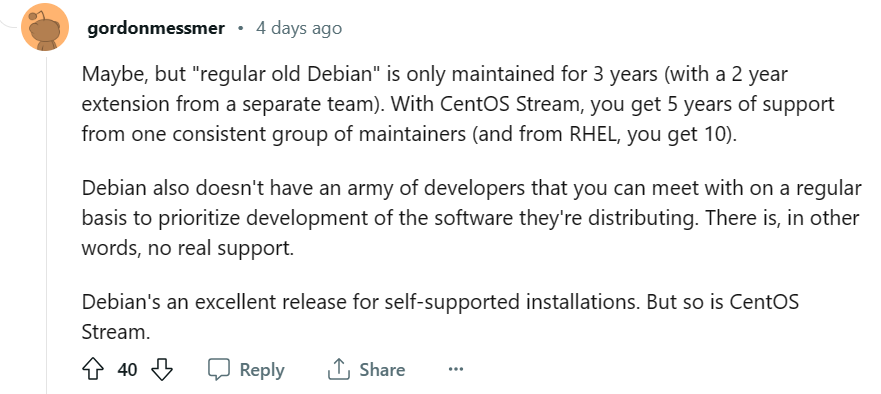The image size is (881, 394).
Task: Open the three-dot more options menu
Action: 455,370
